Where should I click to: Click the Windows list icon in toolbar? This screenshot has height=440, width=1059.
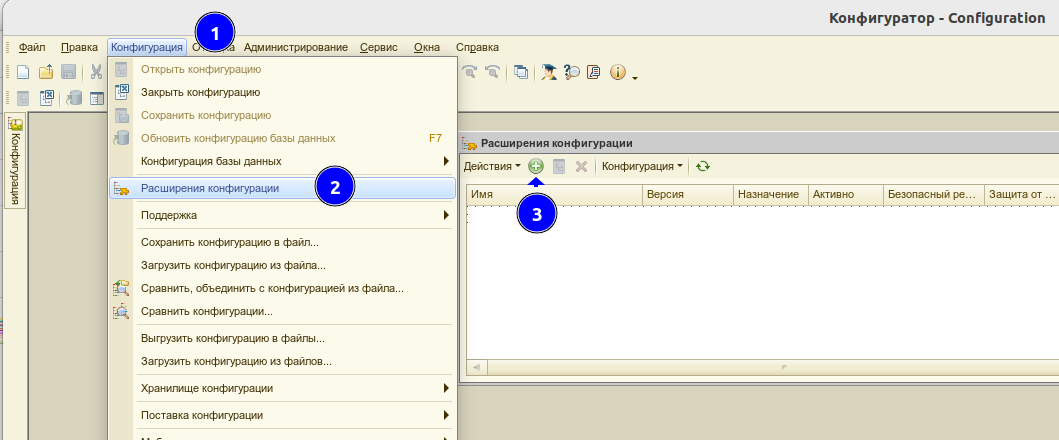521,72
